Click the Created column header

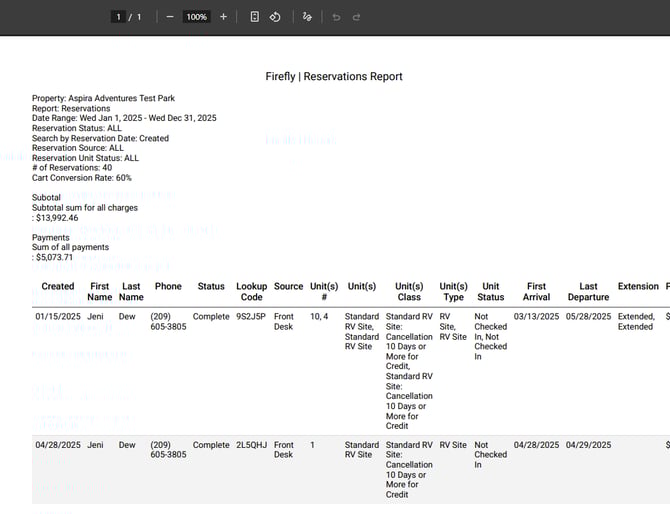(58, 286)
